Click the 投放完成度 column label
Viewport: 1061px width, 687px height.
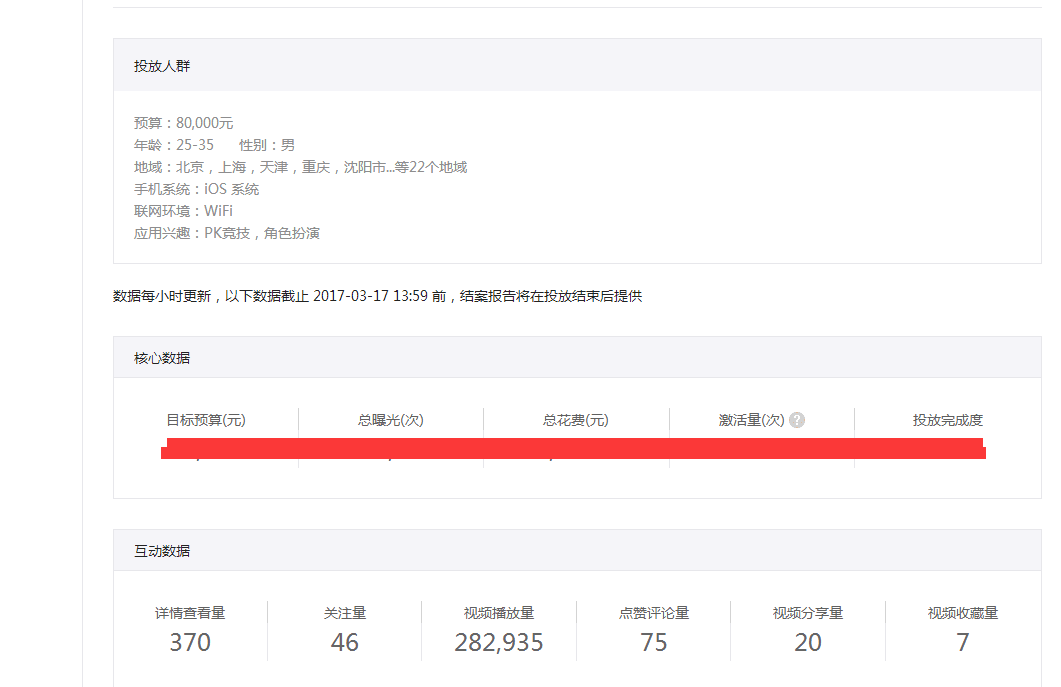click(948, 421)
